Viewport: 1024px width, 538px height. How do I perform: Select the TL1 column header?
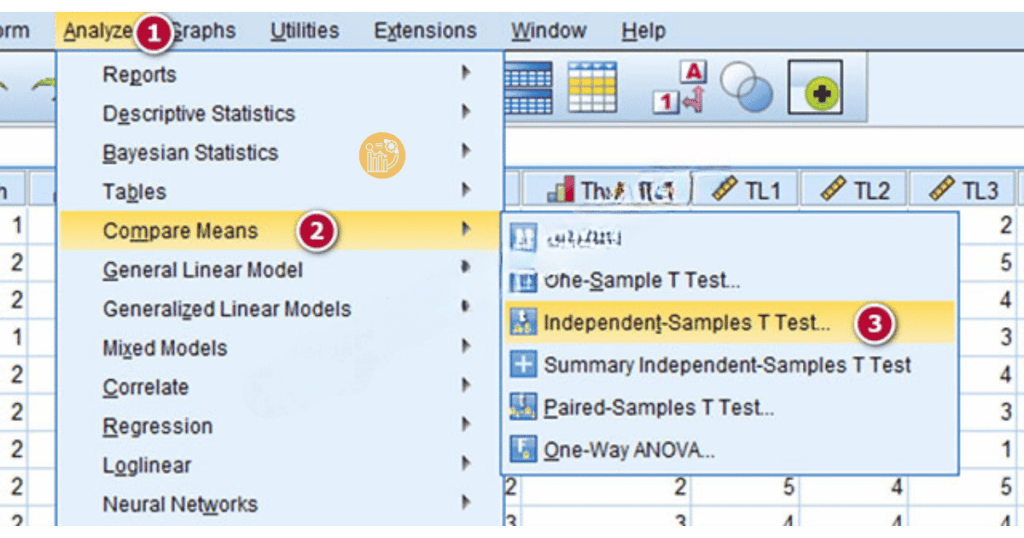750,190
